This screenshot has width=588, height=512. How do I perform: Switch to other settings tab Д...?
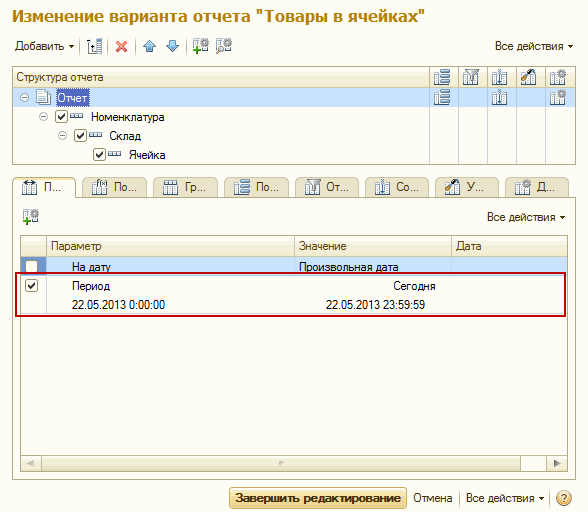pos(537,187)
